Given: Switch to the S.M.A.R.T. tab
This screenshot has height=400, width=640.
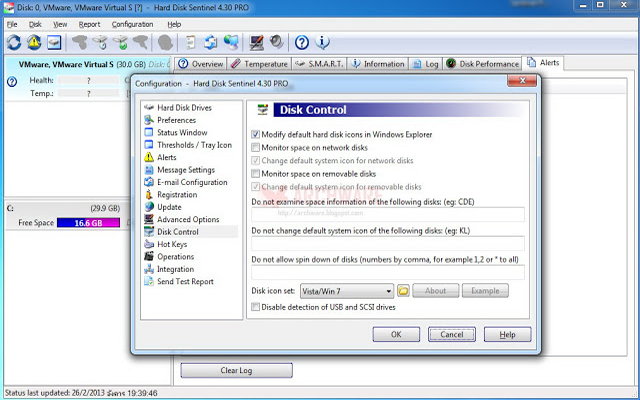Looking at the screenshot, I should (319, 64).
